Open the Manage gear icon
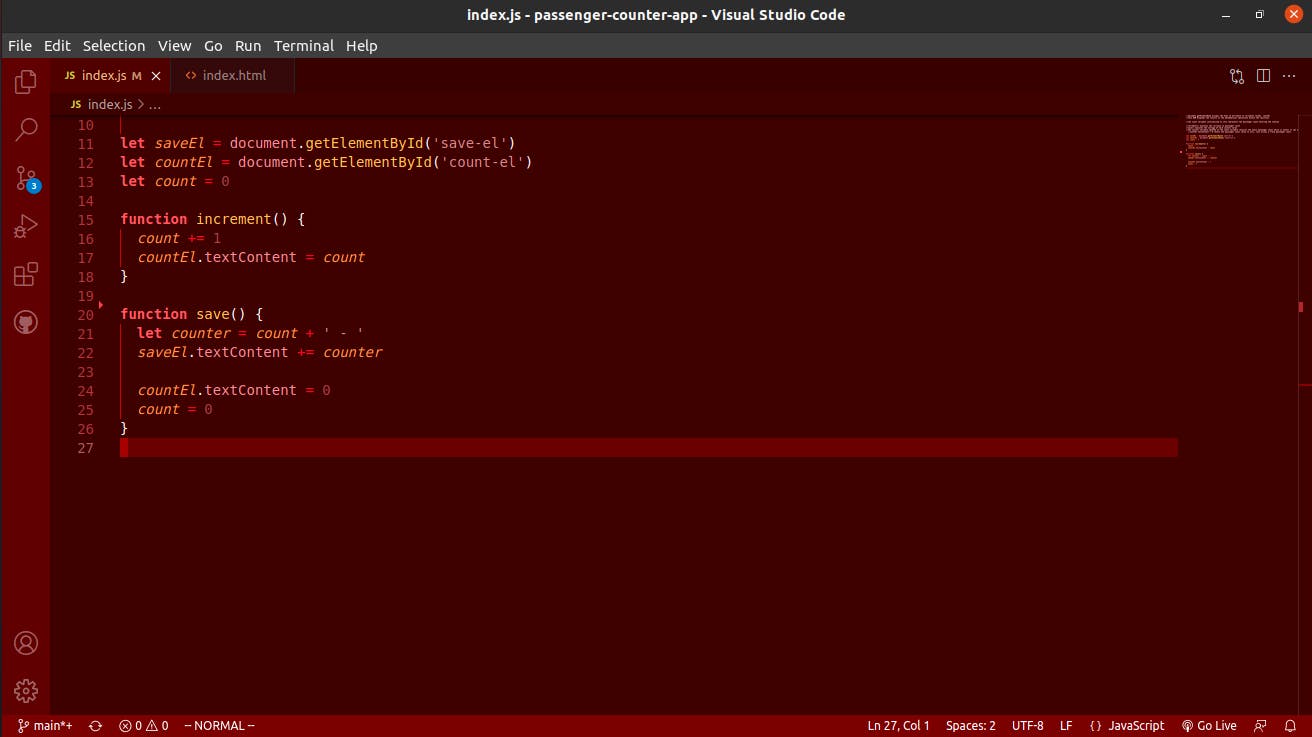Viewport: 1312px width, 737px height. click(x=26, y=691)
